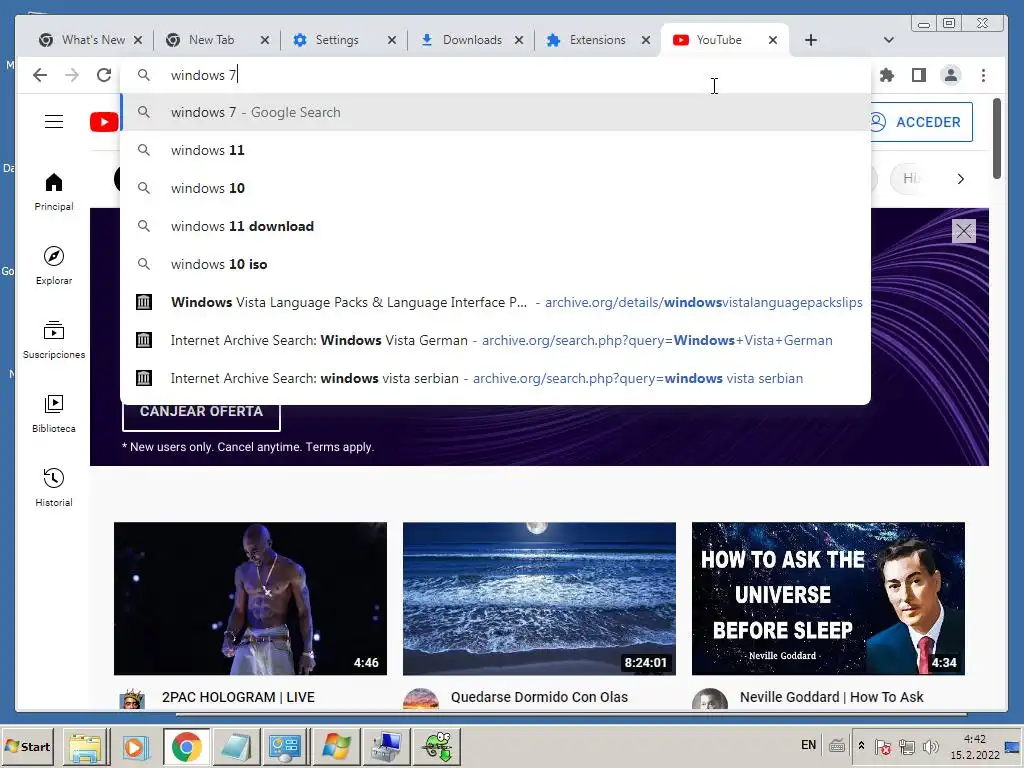The height and width of the screenshot is (768, 1024).
Task: Launch Windows Media Player from the taskbar
Action: coord(136,746)
